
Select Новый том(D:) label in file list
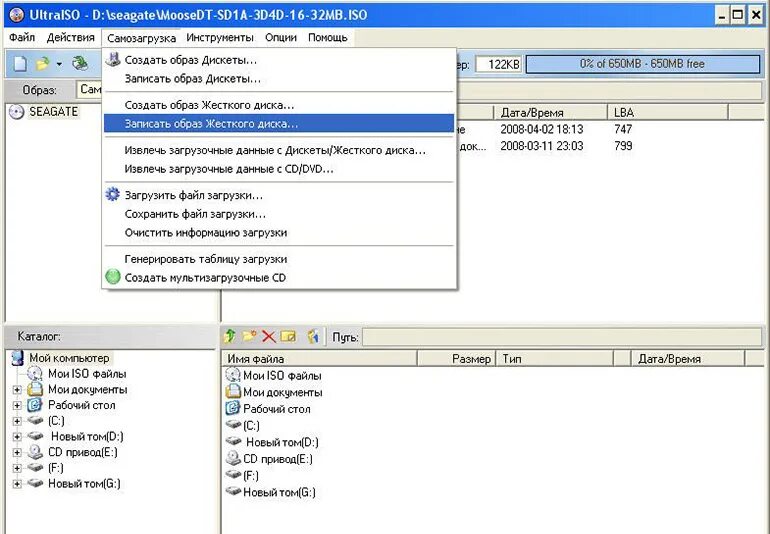282,442
